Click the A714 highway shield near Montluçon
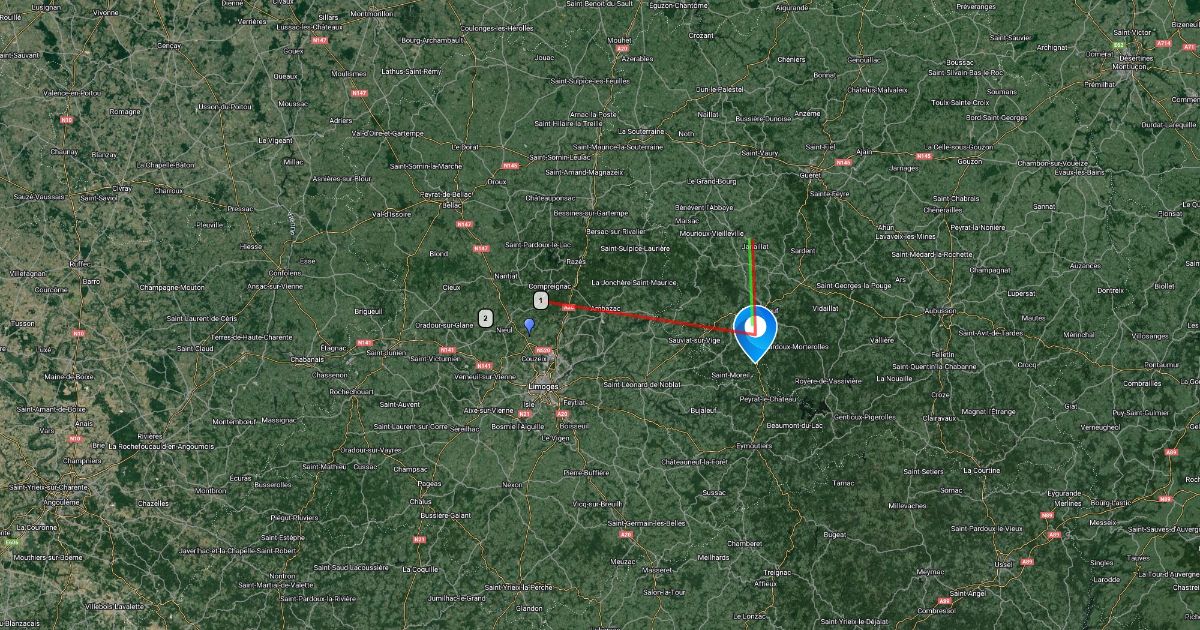The height and width of the screenshot is (630, 1200). pyautogui.click(x=1163, y=44)
